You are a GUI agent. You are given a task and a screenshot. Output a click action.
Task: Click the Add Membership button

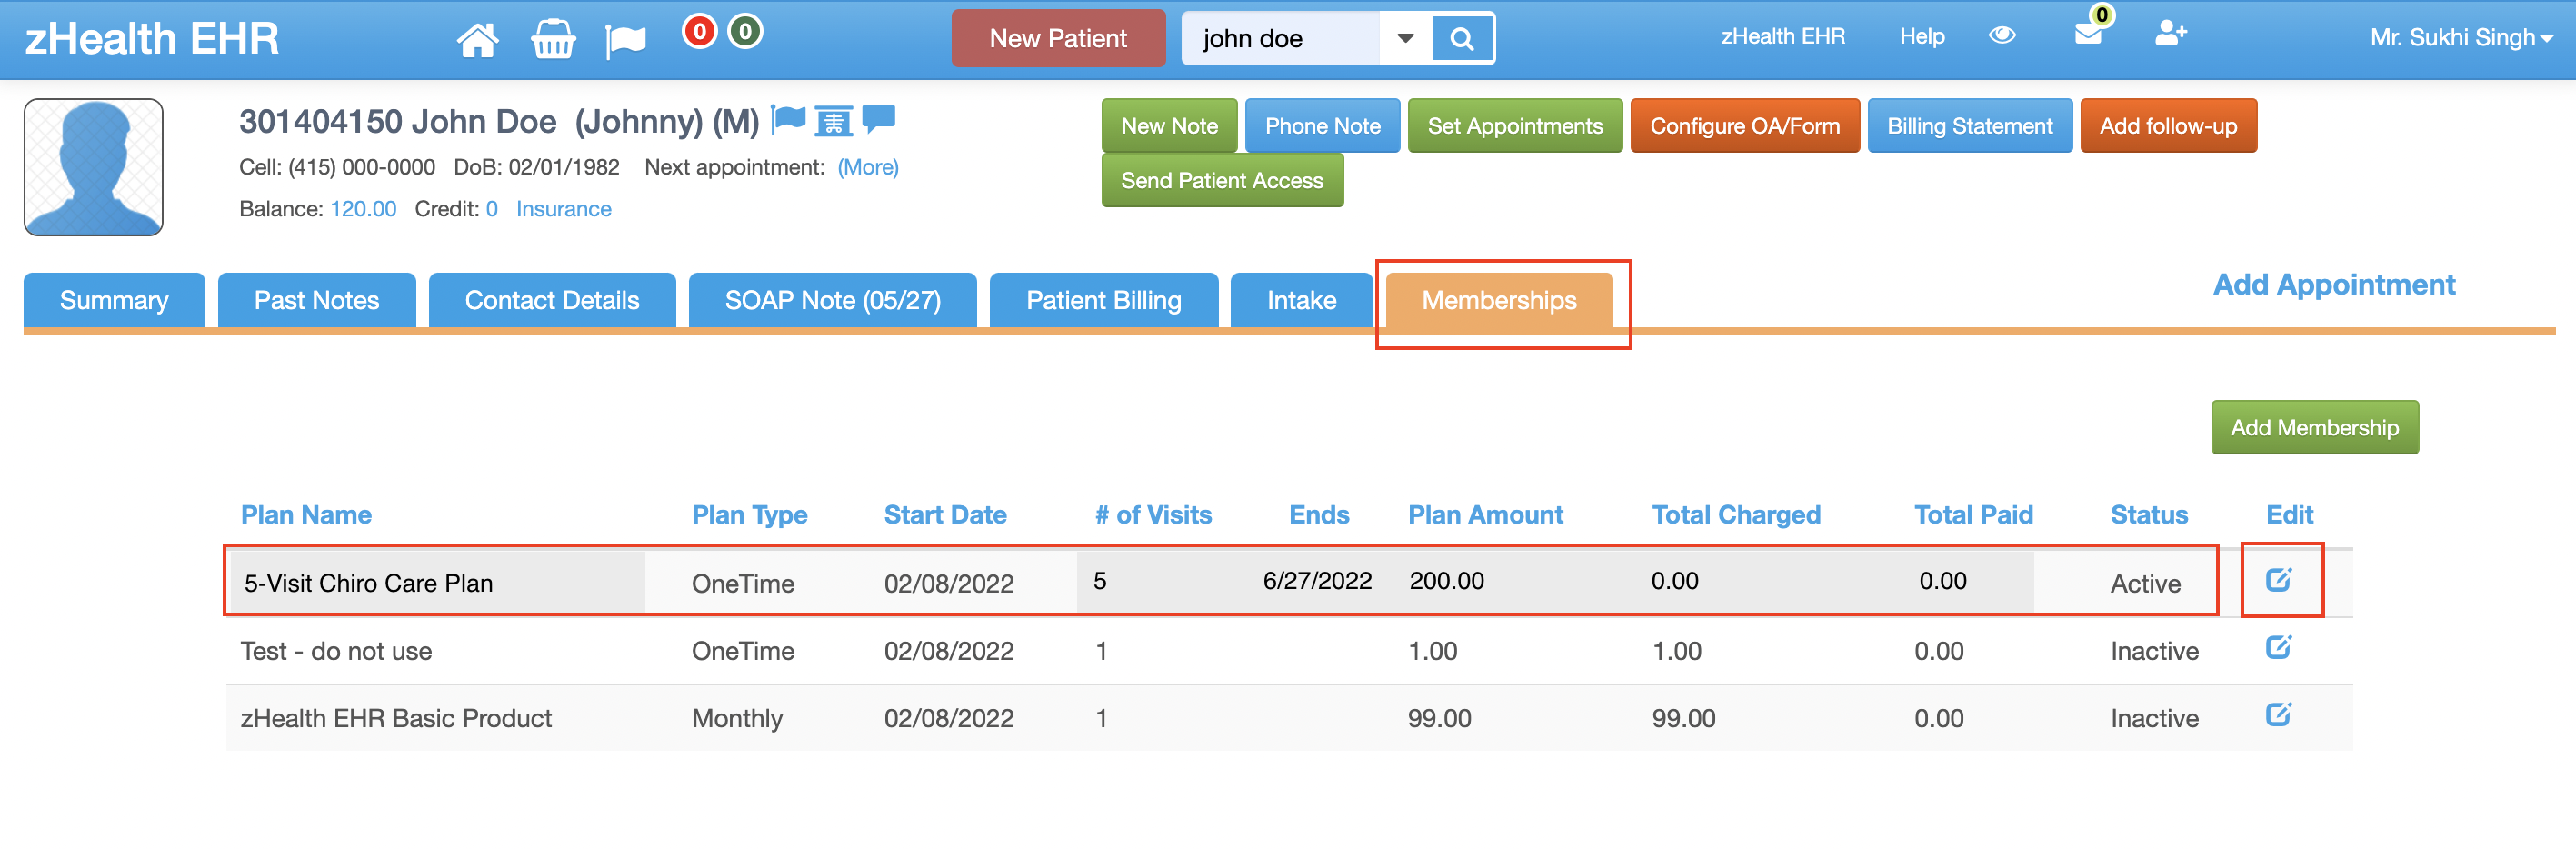pyautogui.click(x=2314, y=427)
